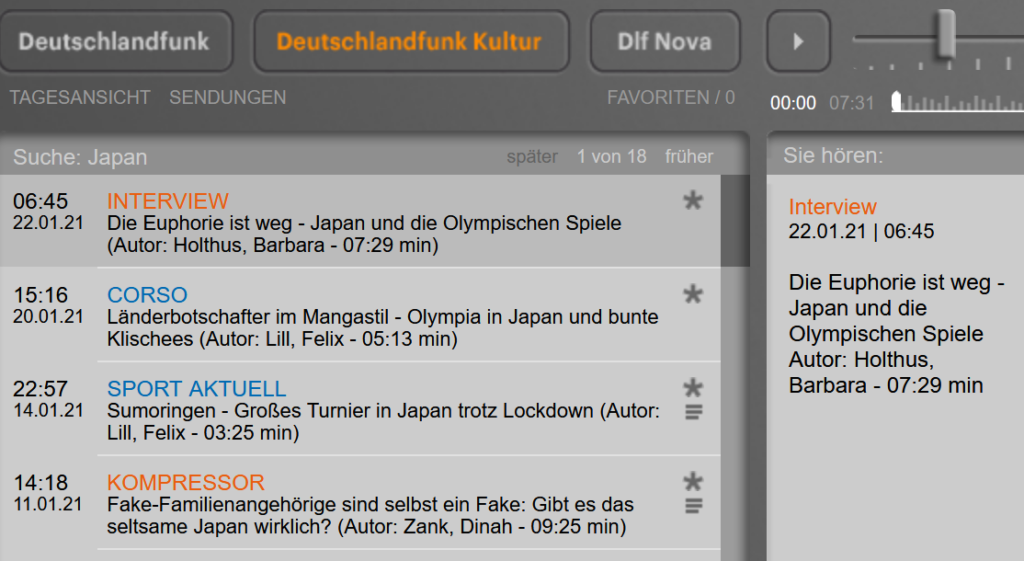1024x561 pixels.
Task: Favorite the INTERVIEW Euphorie entry star
Action: [693, 200]
